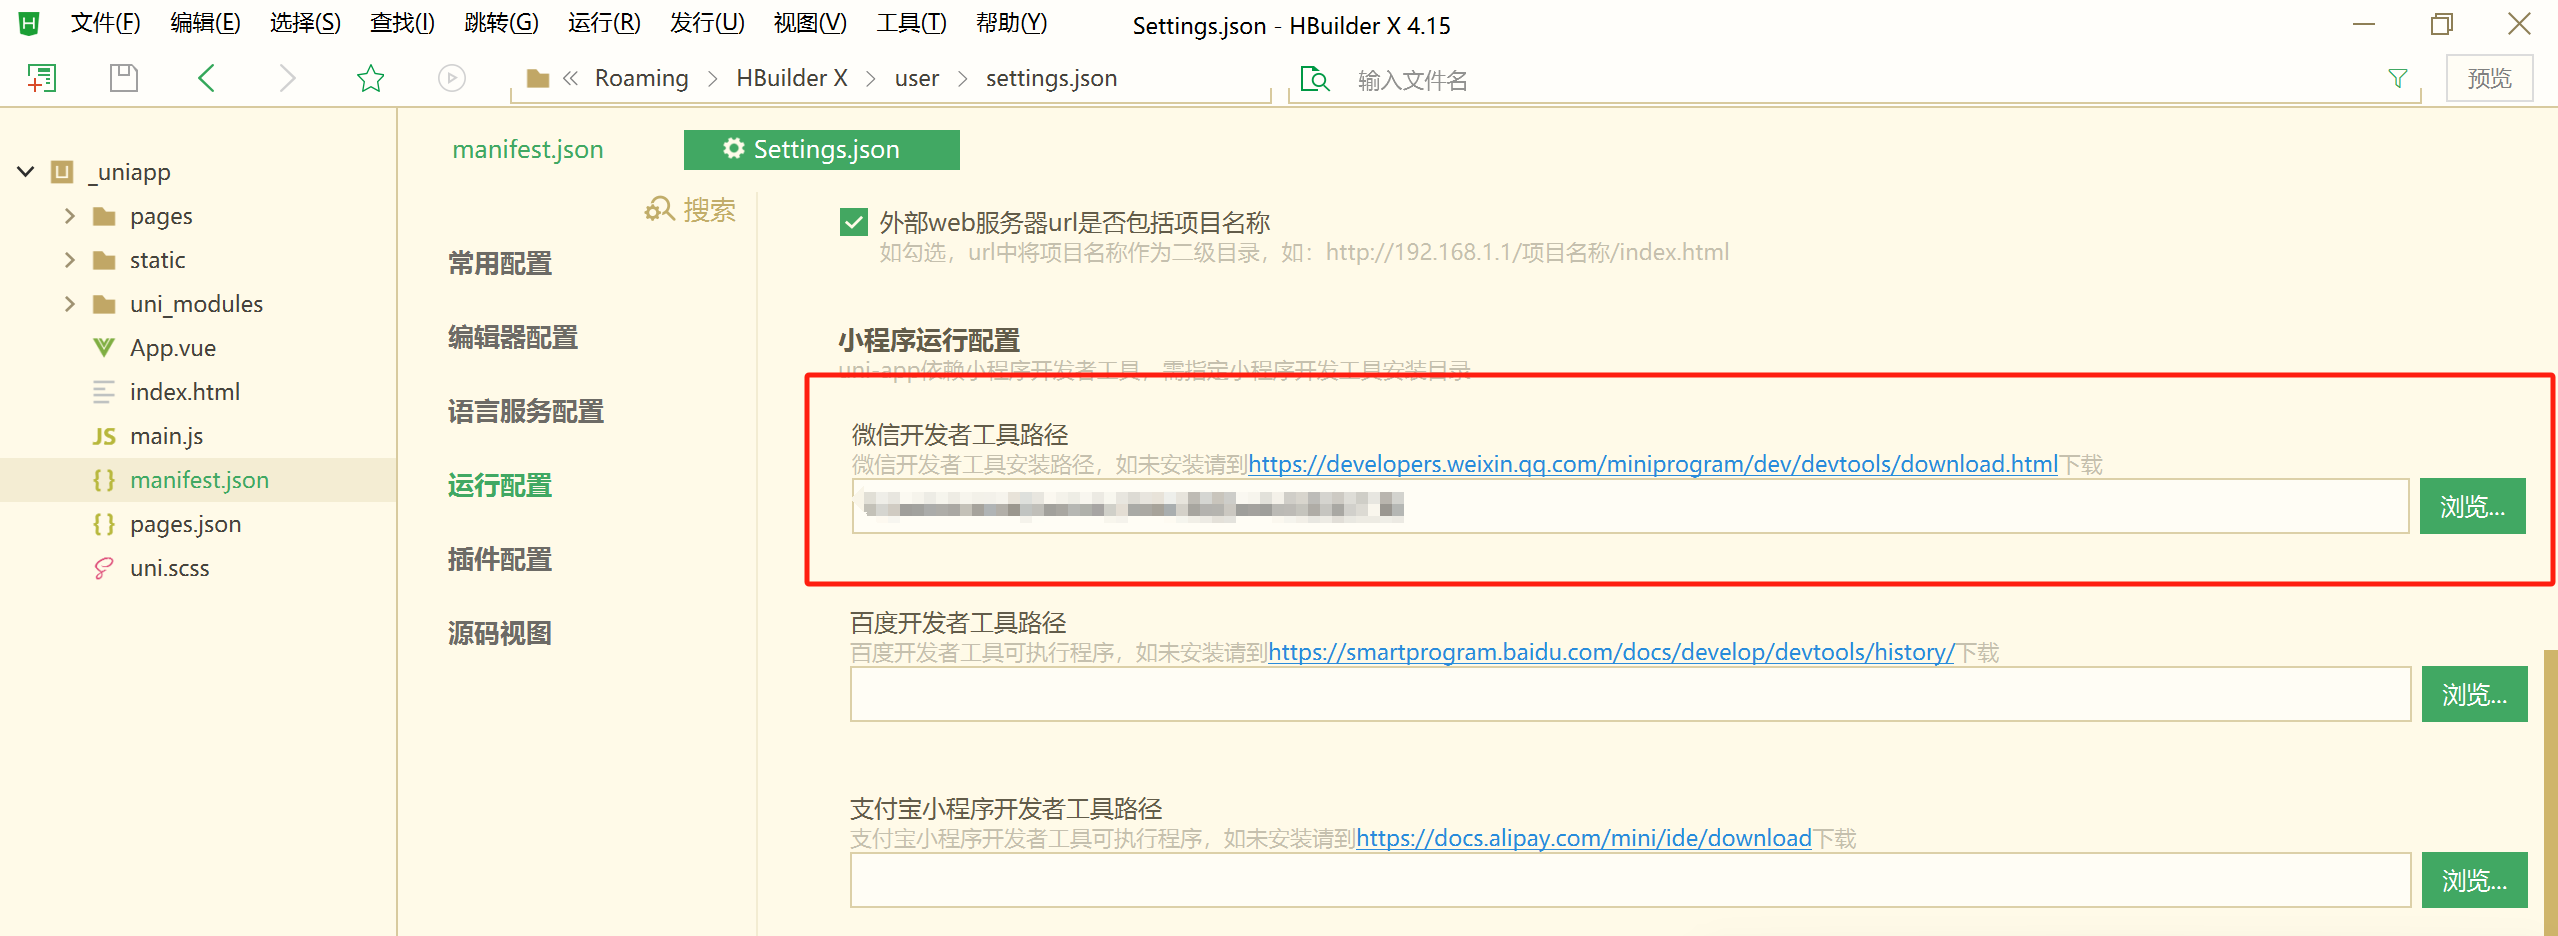Go forward with the right arrow icon

click(x=287, y=78)
